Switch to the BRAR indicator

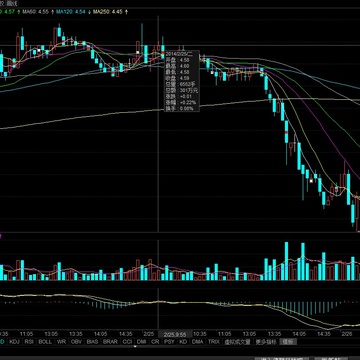click(110, 342)
